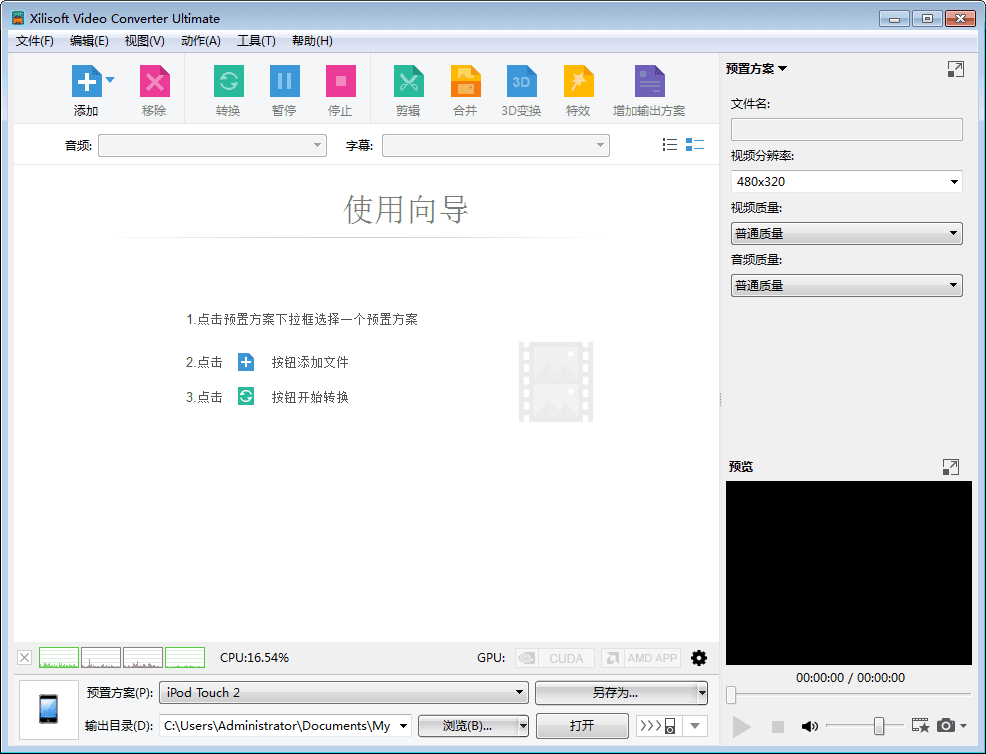Click the iPod Touch device profile thumbnail
986x754 pixels.
coord(49,709)
